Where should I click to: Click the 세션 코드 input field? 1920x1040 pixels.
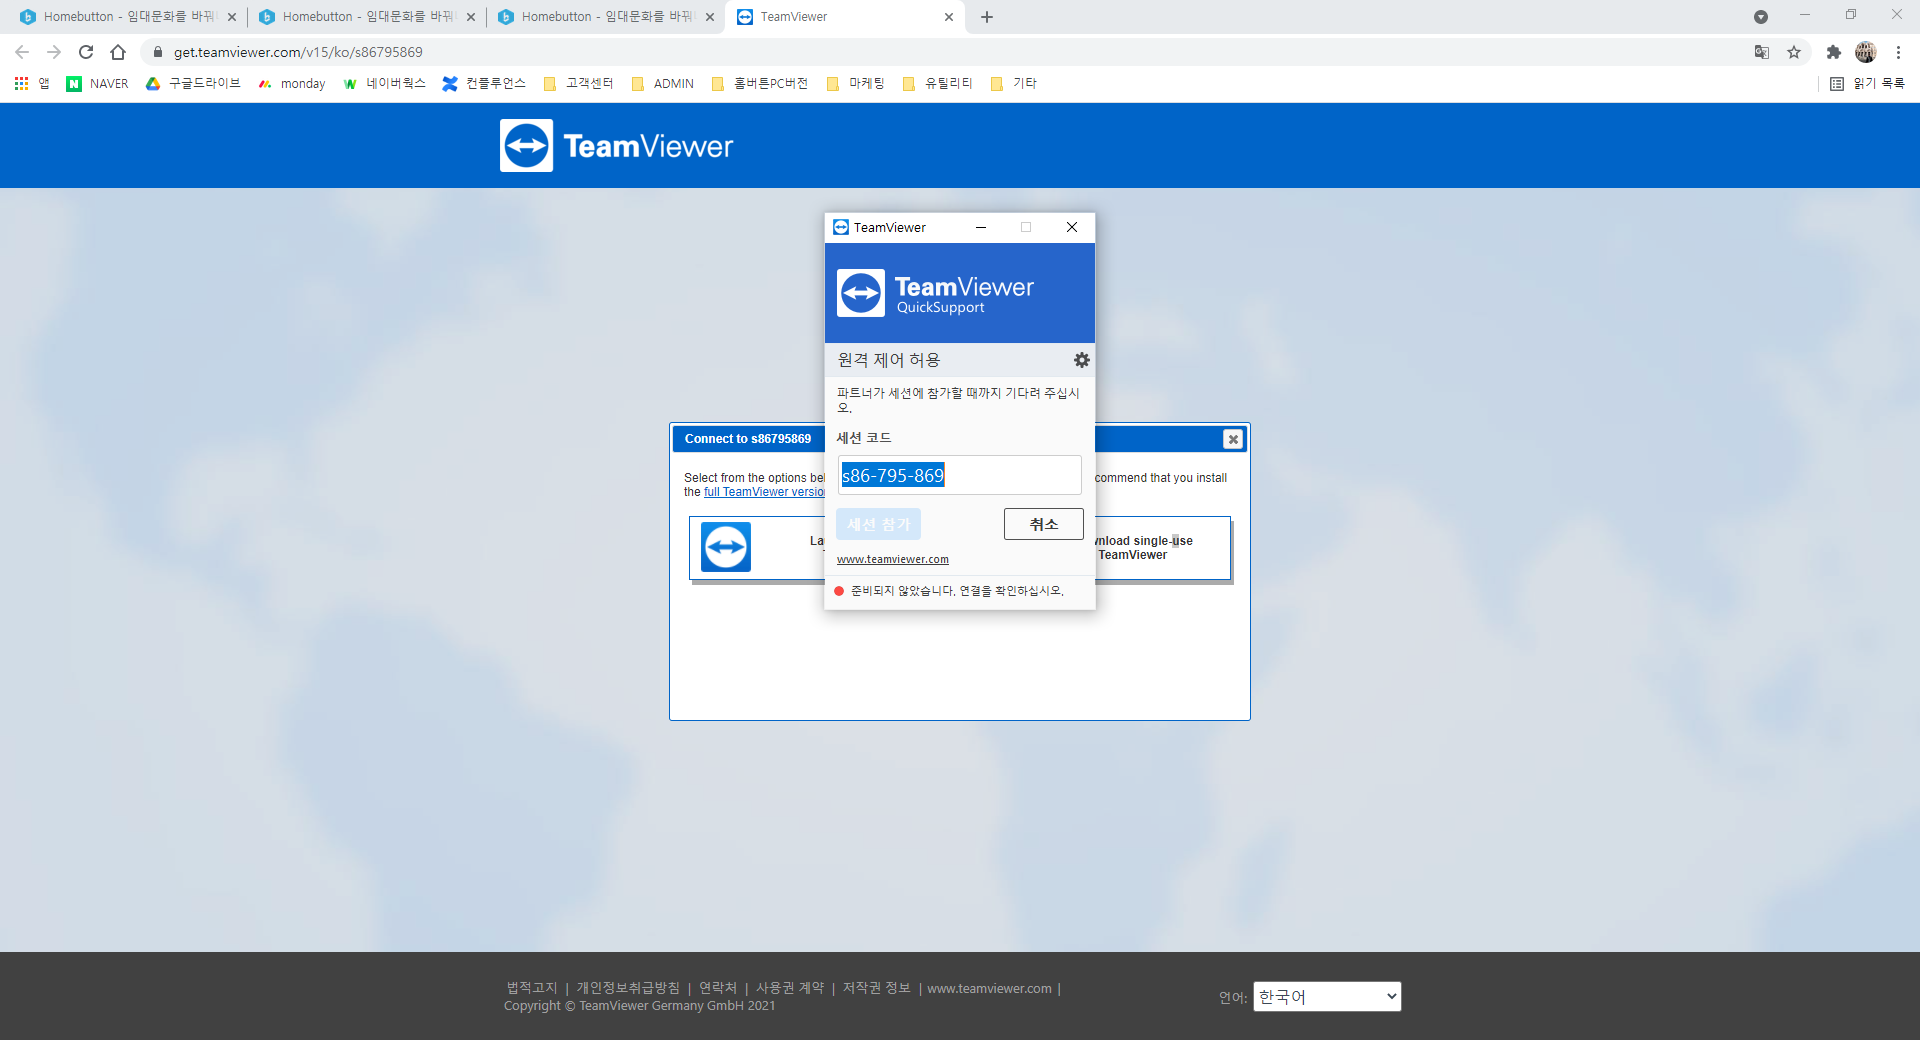959,476
